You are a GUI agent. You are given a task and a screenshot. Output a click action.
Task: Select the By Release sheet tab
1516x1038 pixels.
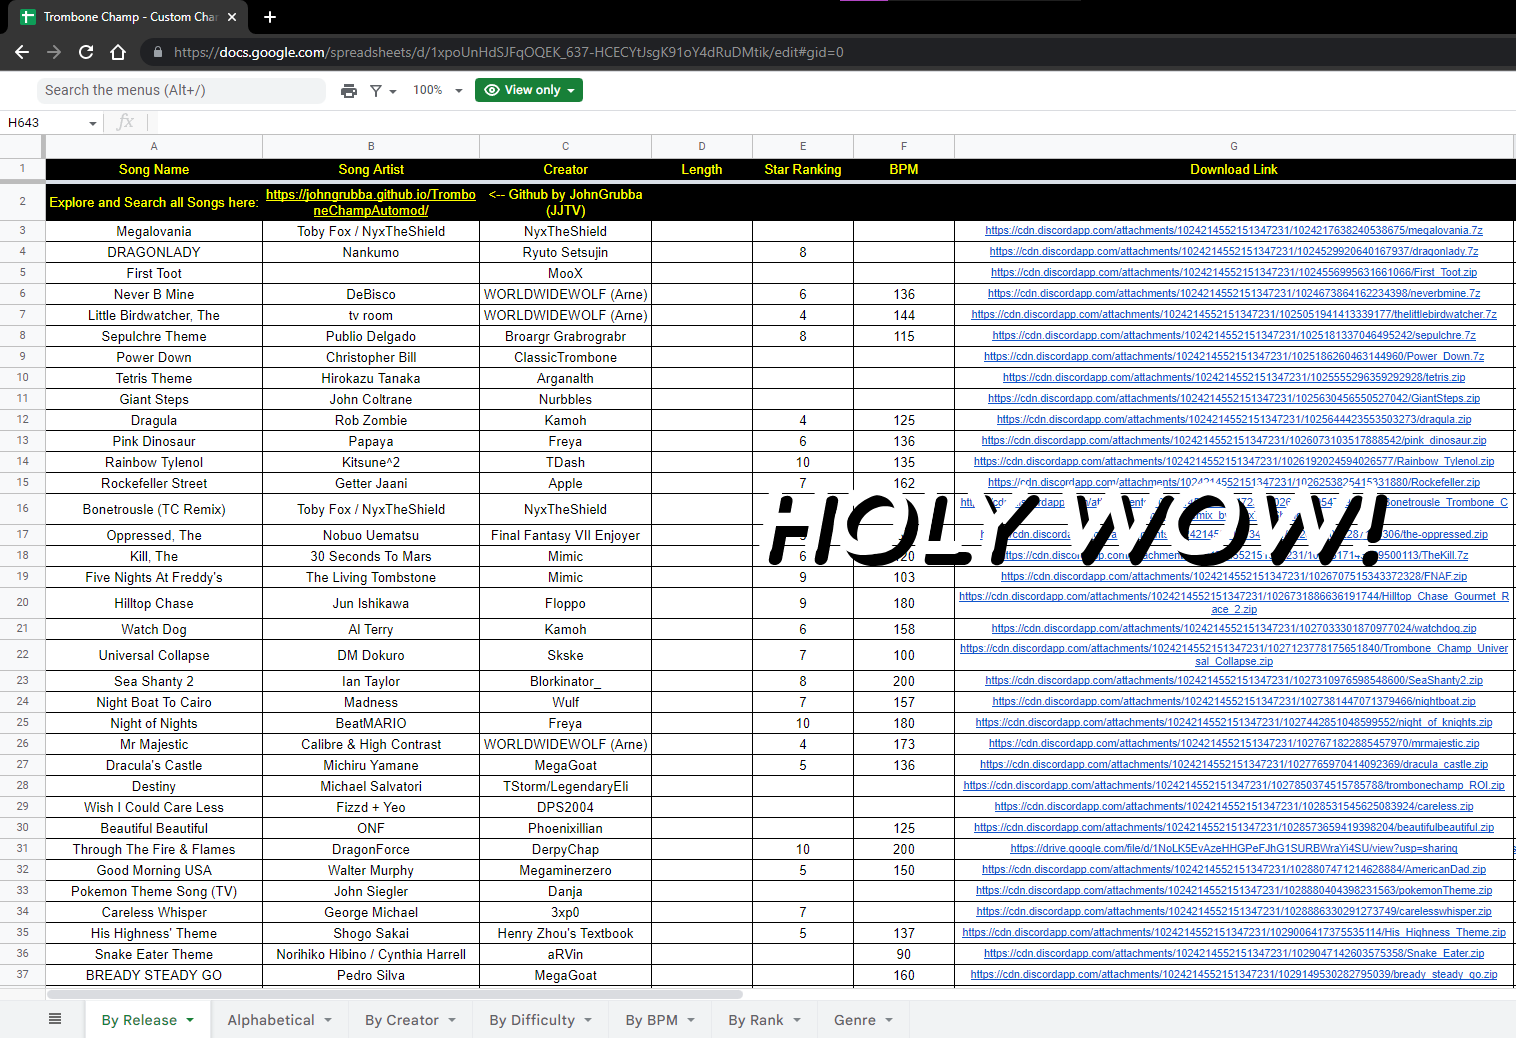pos(139,1020)
